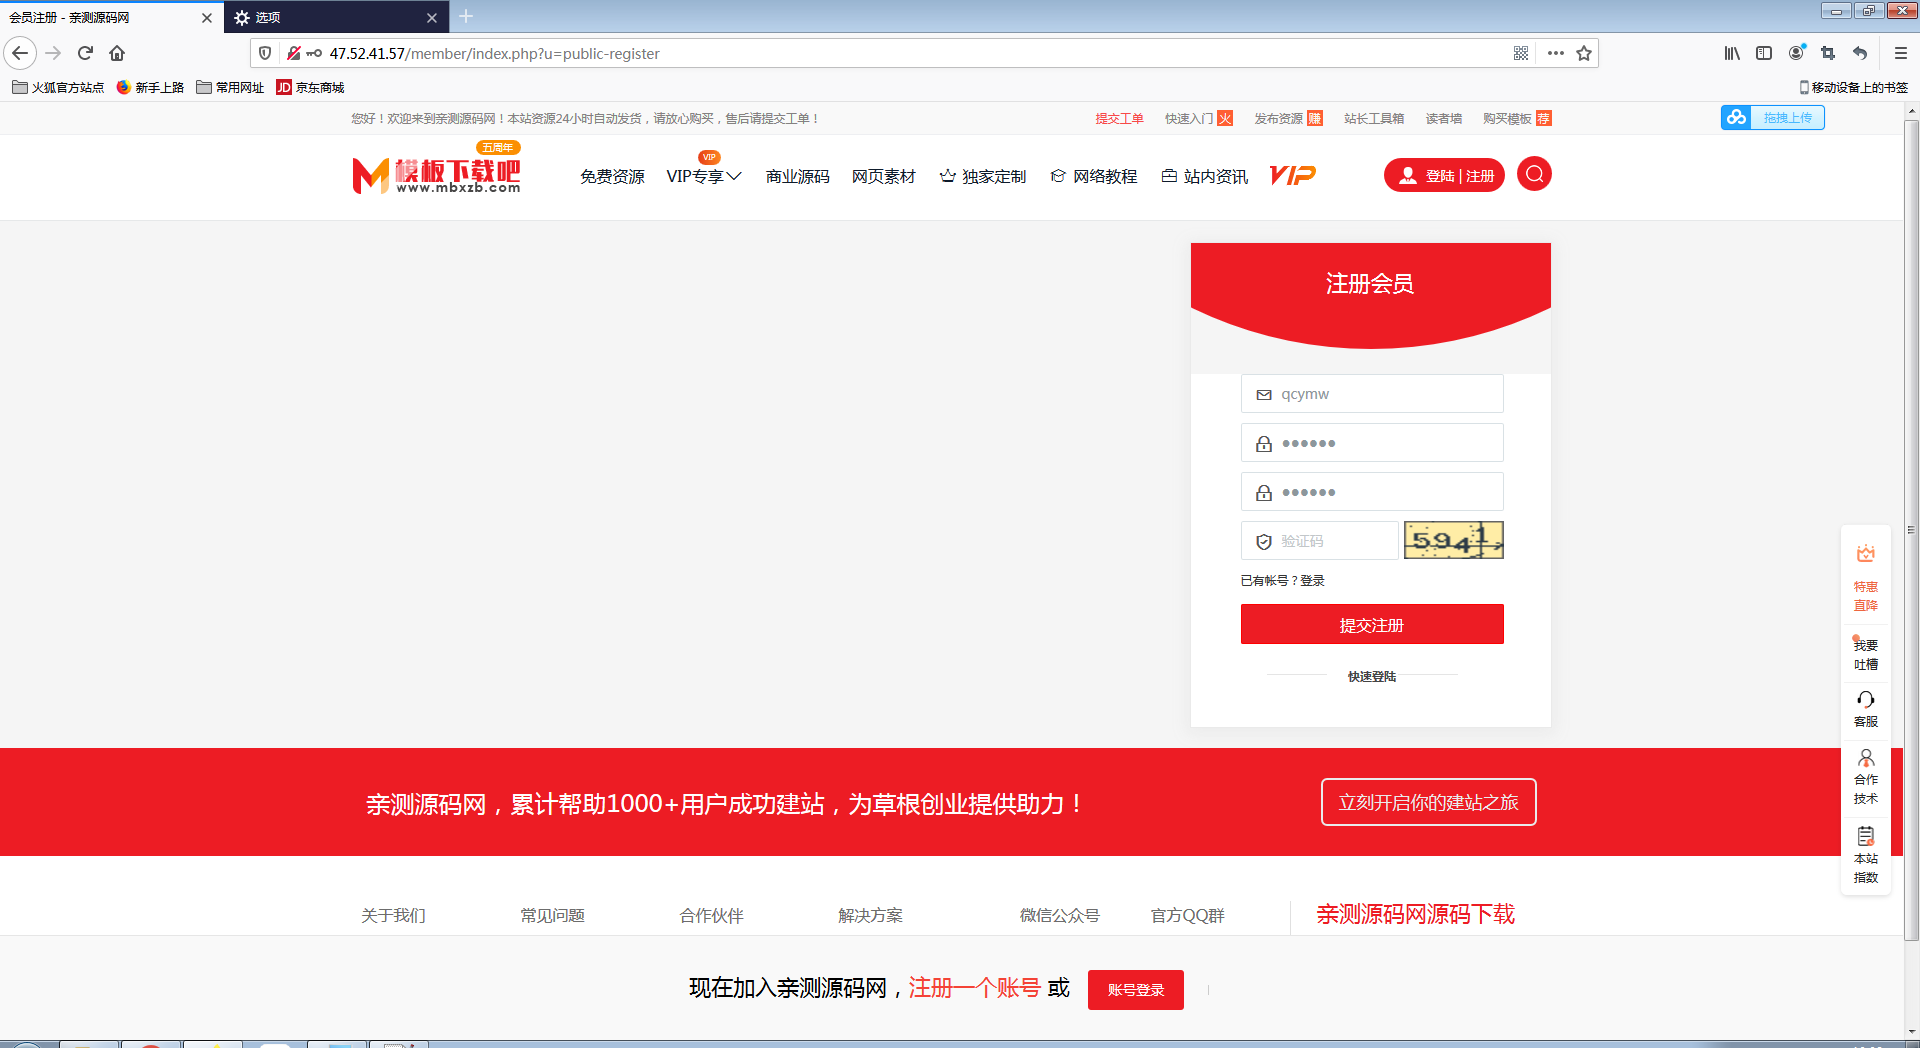Click the undo arrow toolbar icon
This screenshot has width=1920, height=1048.
(1860, 53)
